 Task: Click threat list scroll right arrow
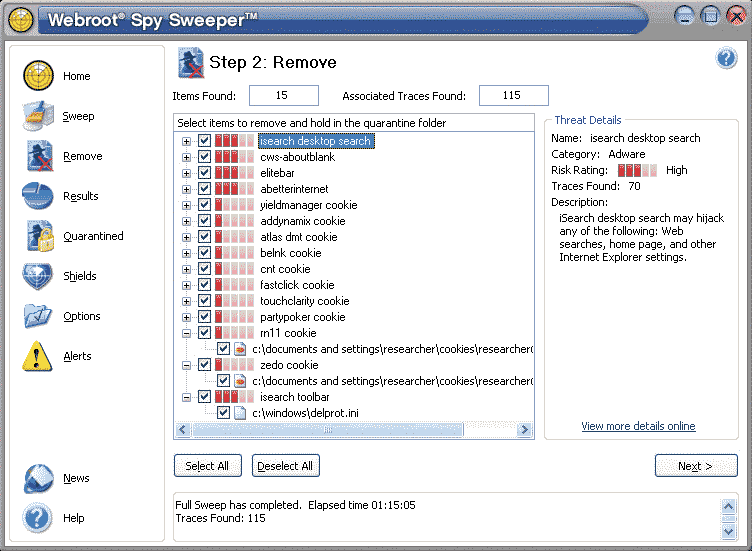pos(525,430)
